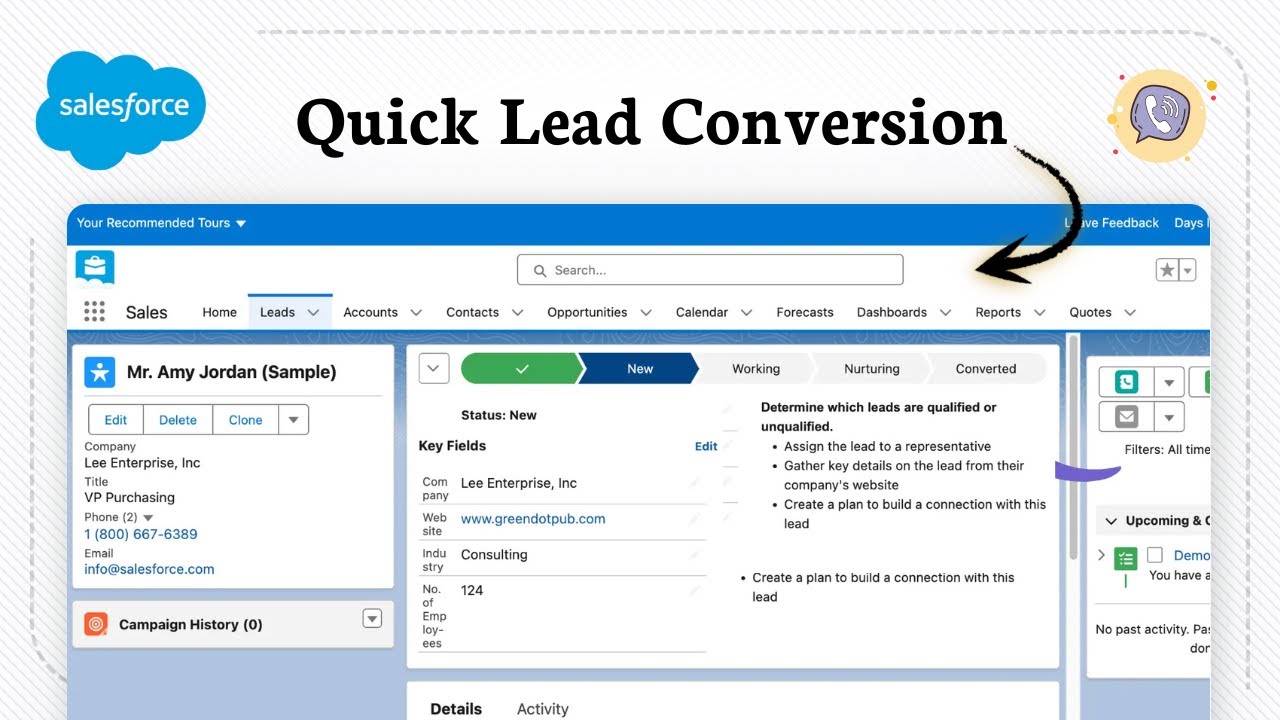Expand the Phone (2) dropdown arrow
The height and width of the screenshot is (720, 1280).
(x=149, y=517)
